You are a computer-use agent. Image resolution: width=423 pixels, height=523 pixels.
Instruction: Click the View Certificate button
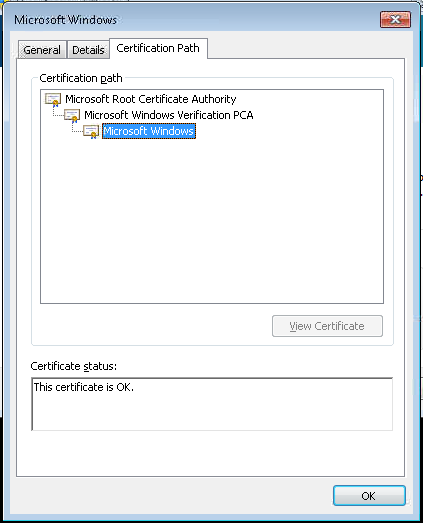tap(327, 326)
